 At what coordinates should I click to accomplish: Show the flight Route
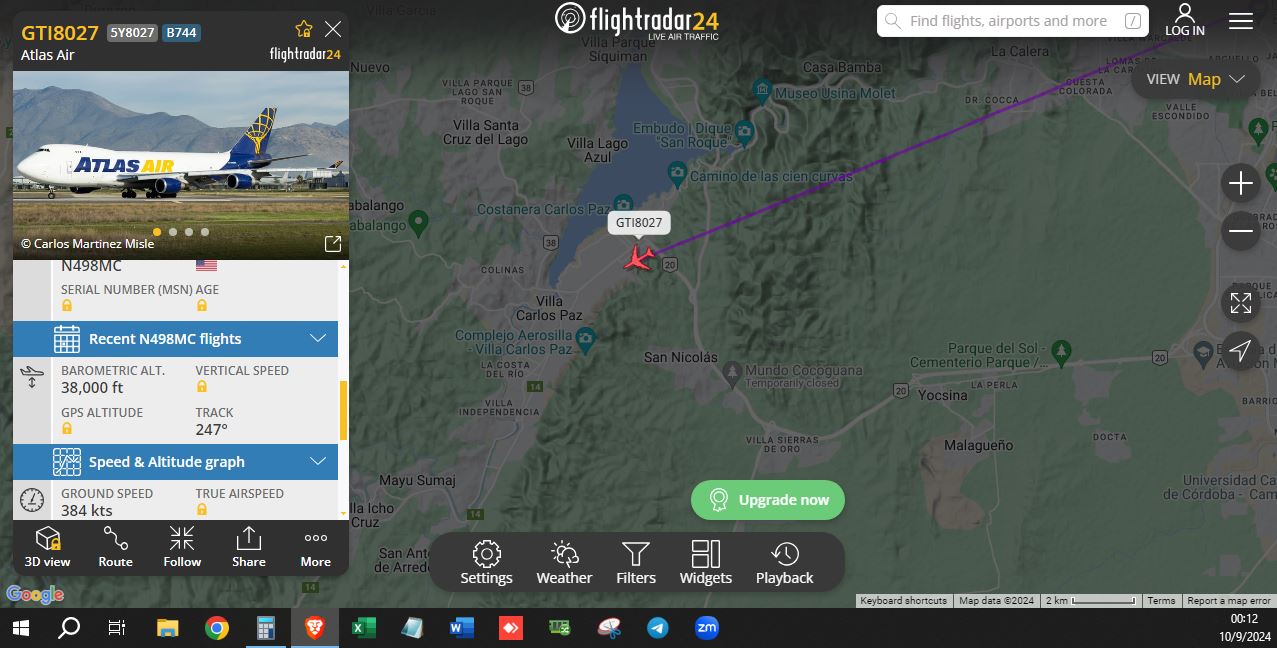point(115,546)
